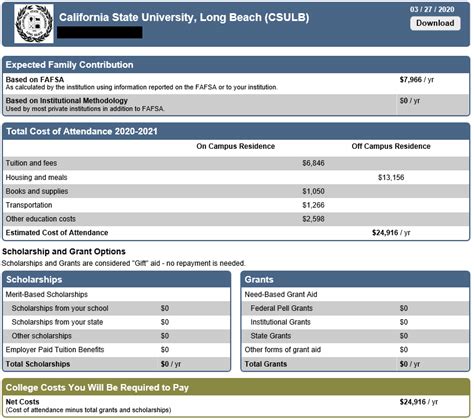
Task: Click the $0 value for Employer Paid Tuition Benefits
Action: click(165, 350)
